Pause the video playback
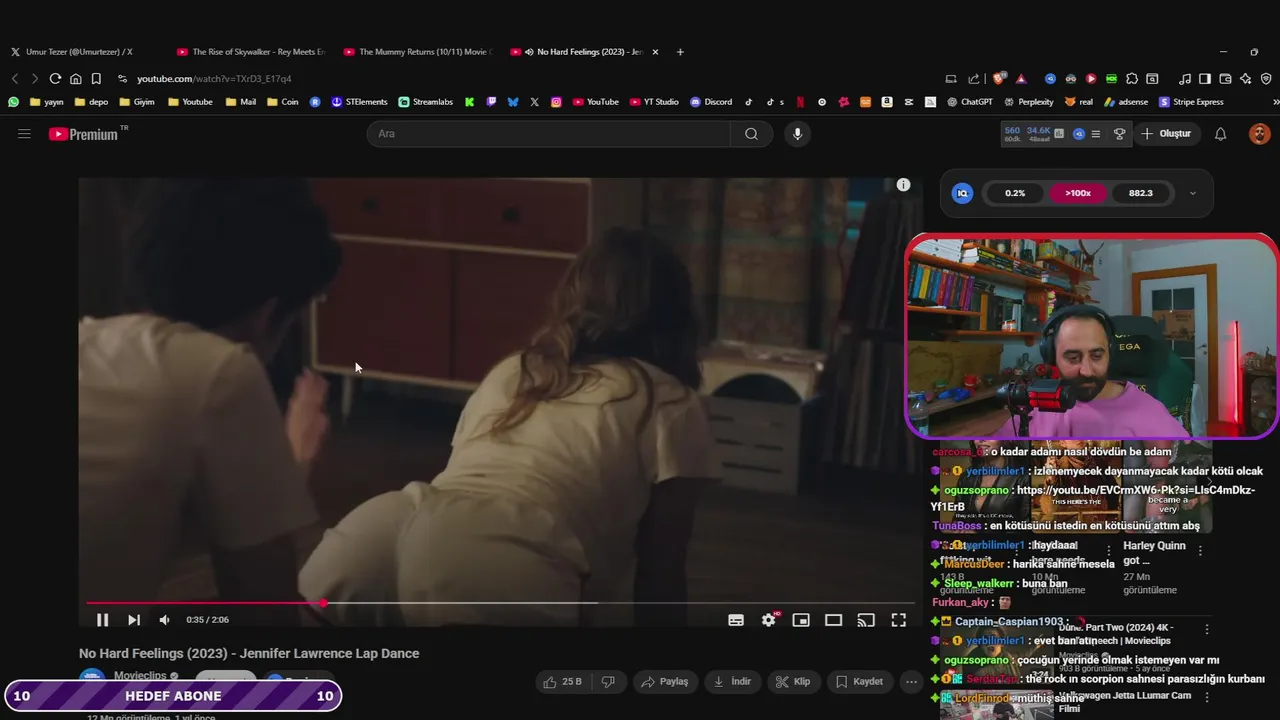 click(x=102, y=620)
